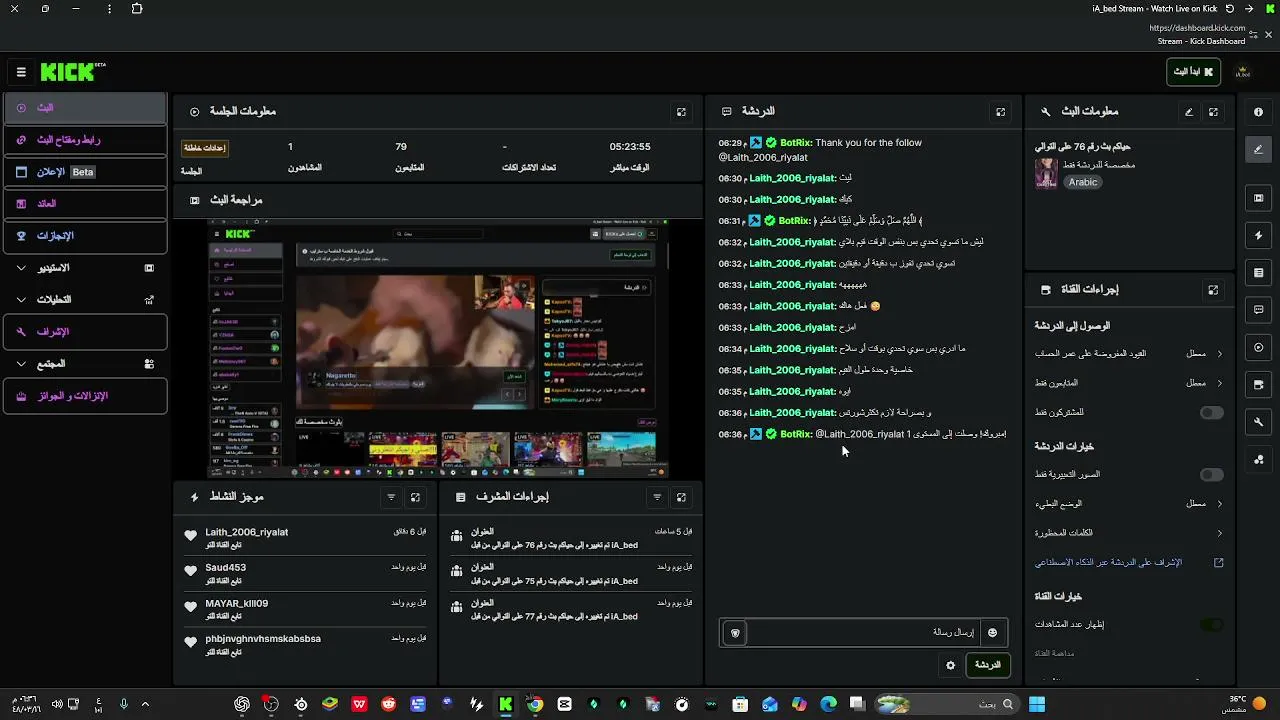Click the wrench icon in the right rail
Viewport: 1280px width, 720px height.
tap(1258, 422)
